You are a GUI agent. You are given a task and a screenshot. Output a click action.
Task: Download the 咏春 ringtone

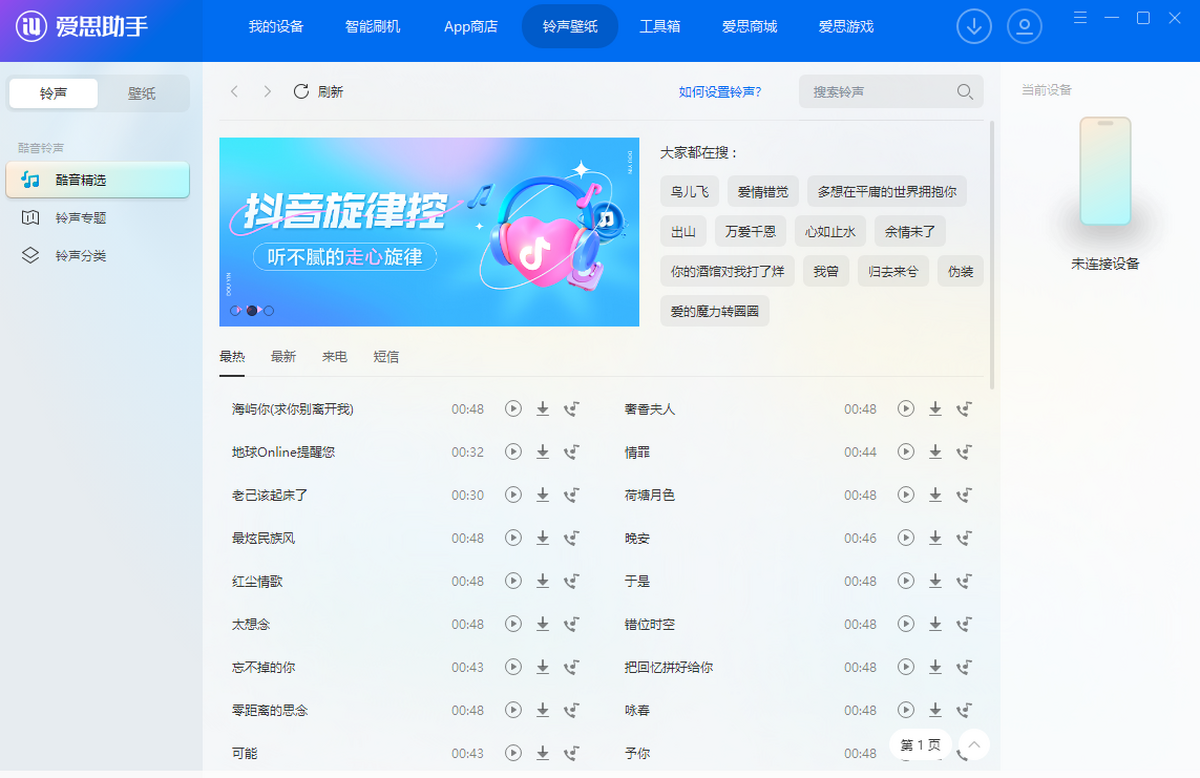coord(936,710)
